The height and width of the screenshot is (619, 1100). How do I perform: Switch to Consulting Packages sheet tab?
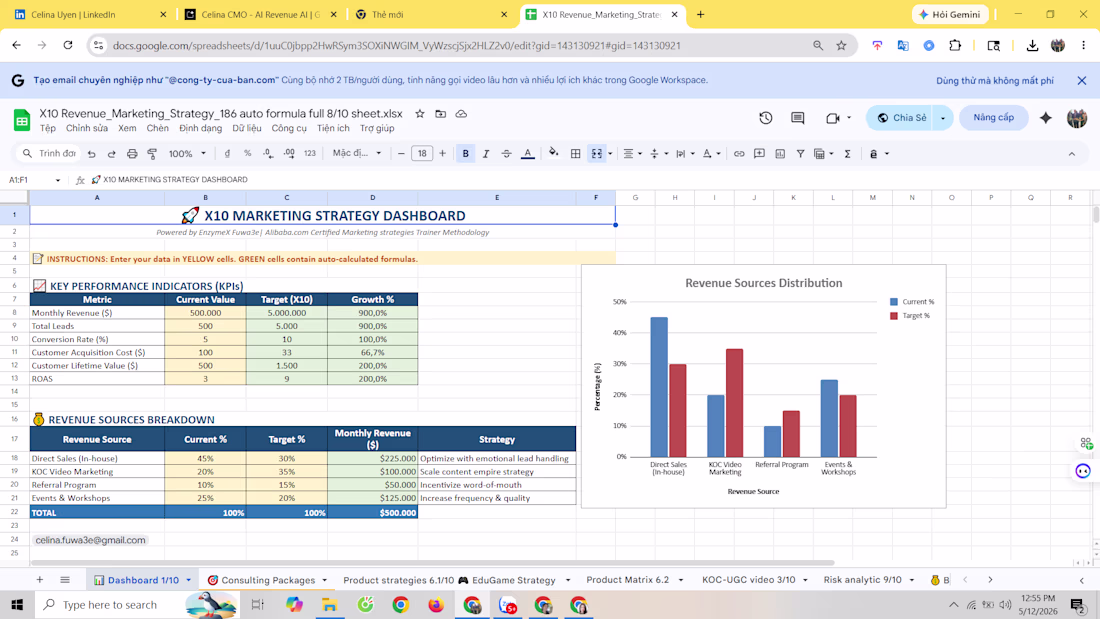click(268, 580)
